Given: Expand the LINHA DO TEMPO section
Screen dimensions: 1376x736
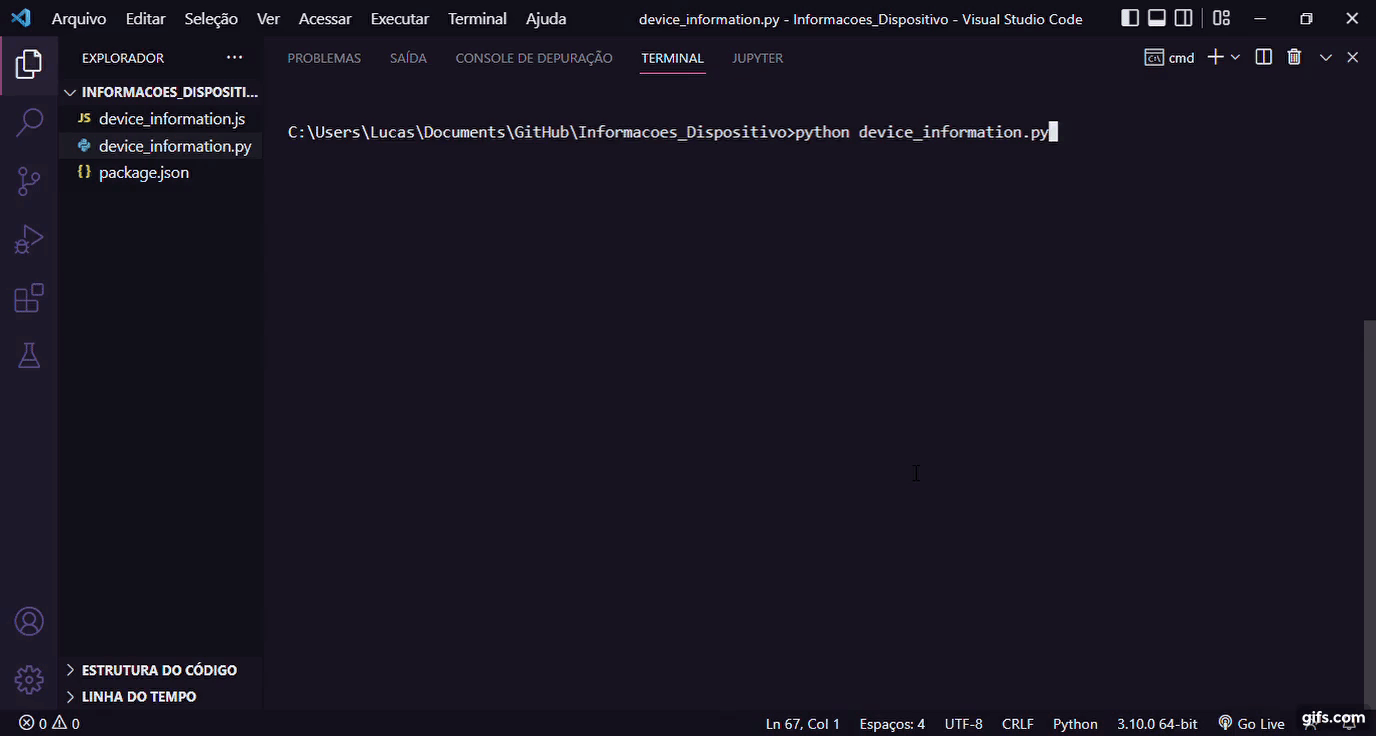Looking at the screenshot, I should coord(161,697).
